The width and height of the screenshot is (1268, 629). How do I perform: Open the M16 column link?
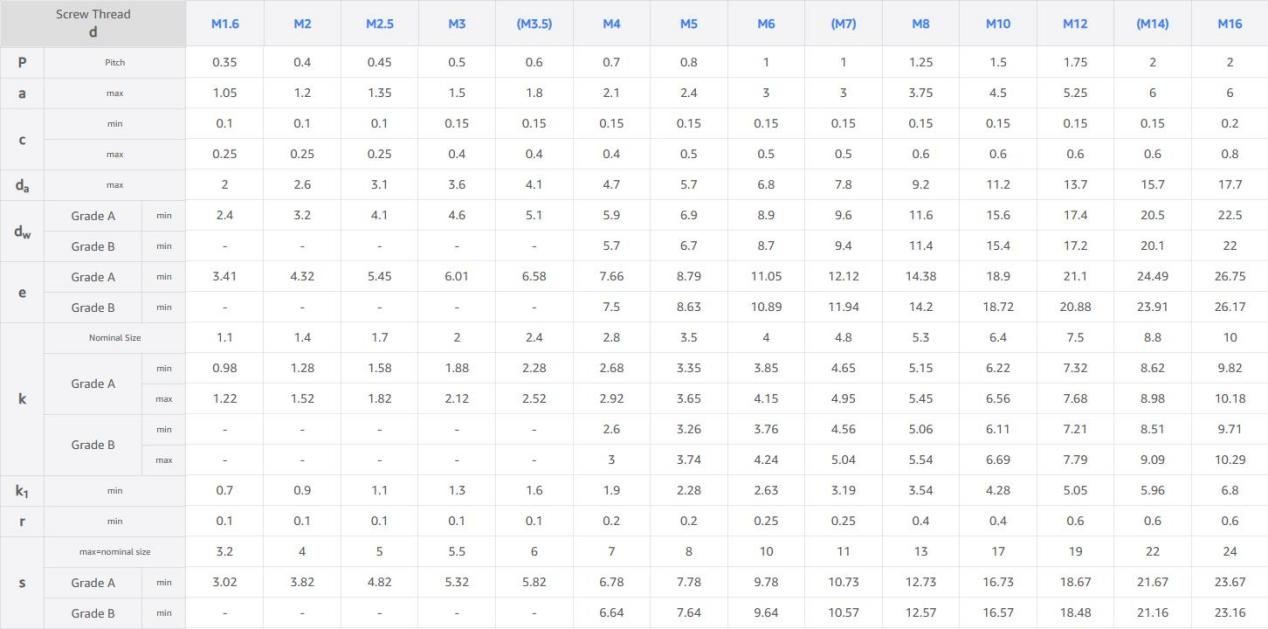coord(1229,24)
